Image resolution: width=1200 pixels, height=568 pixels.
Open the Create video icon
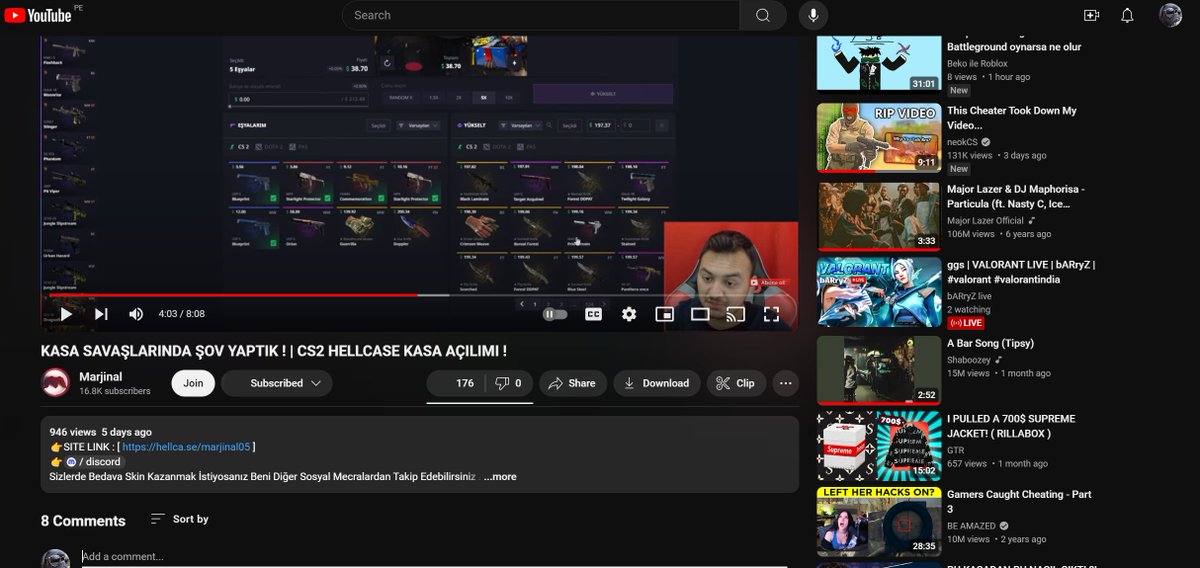[1091, 15]
